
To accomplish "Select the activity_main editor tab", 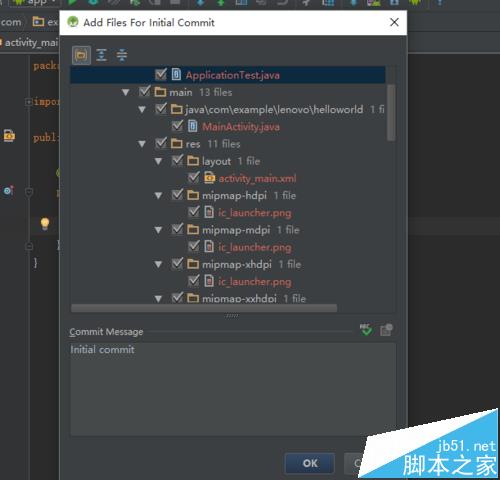I will pos(29,43).
